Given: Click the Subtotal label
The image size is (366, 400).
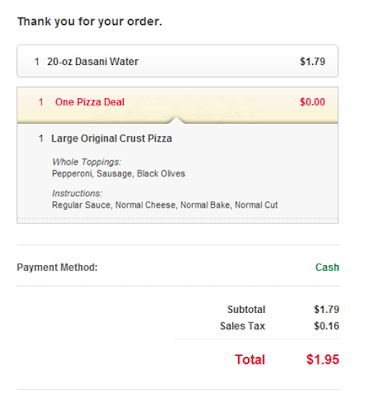Looking at the screenshot, I should point(246,309).
